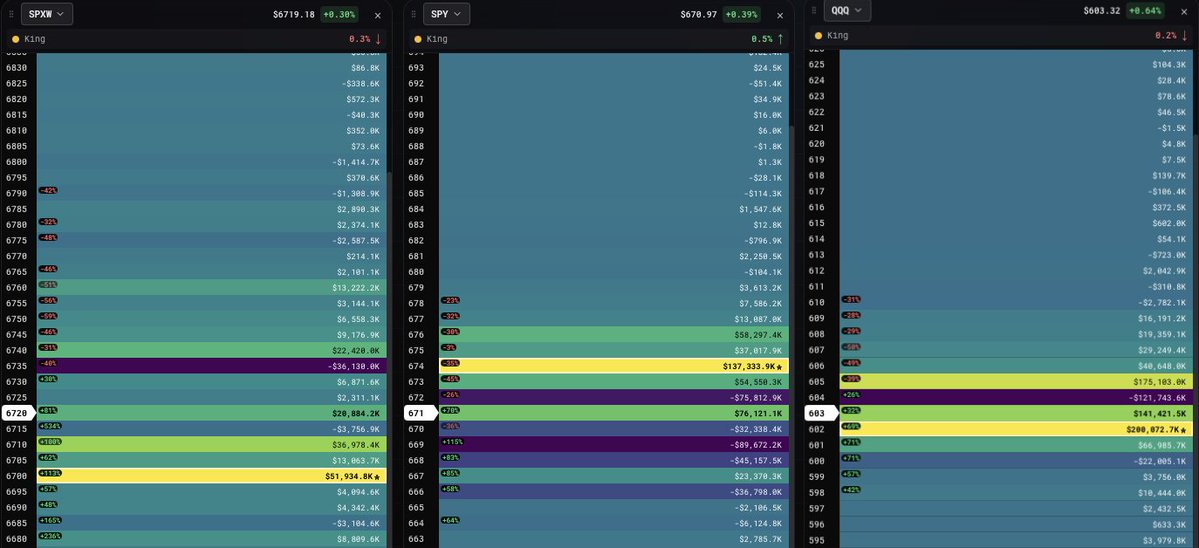Click the -40% badge on SPXW 6735 row
The width and height of the screenshot is (1199, 548).
click(x=47, y=363)
